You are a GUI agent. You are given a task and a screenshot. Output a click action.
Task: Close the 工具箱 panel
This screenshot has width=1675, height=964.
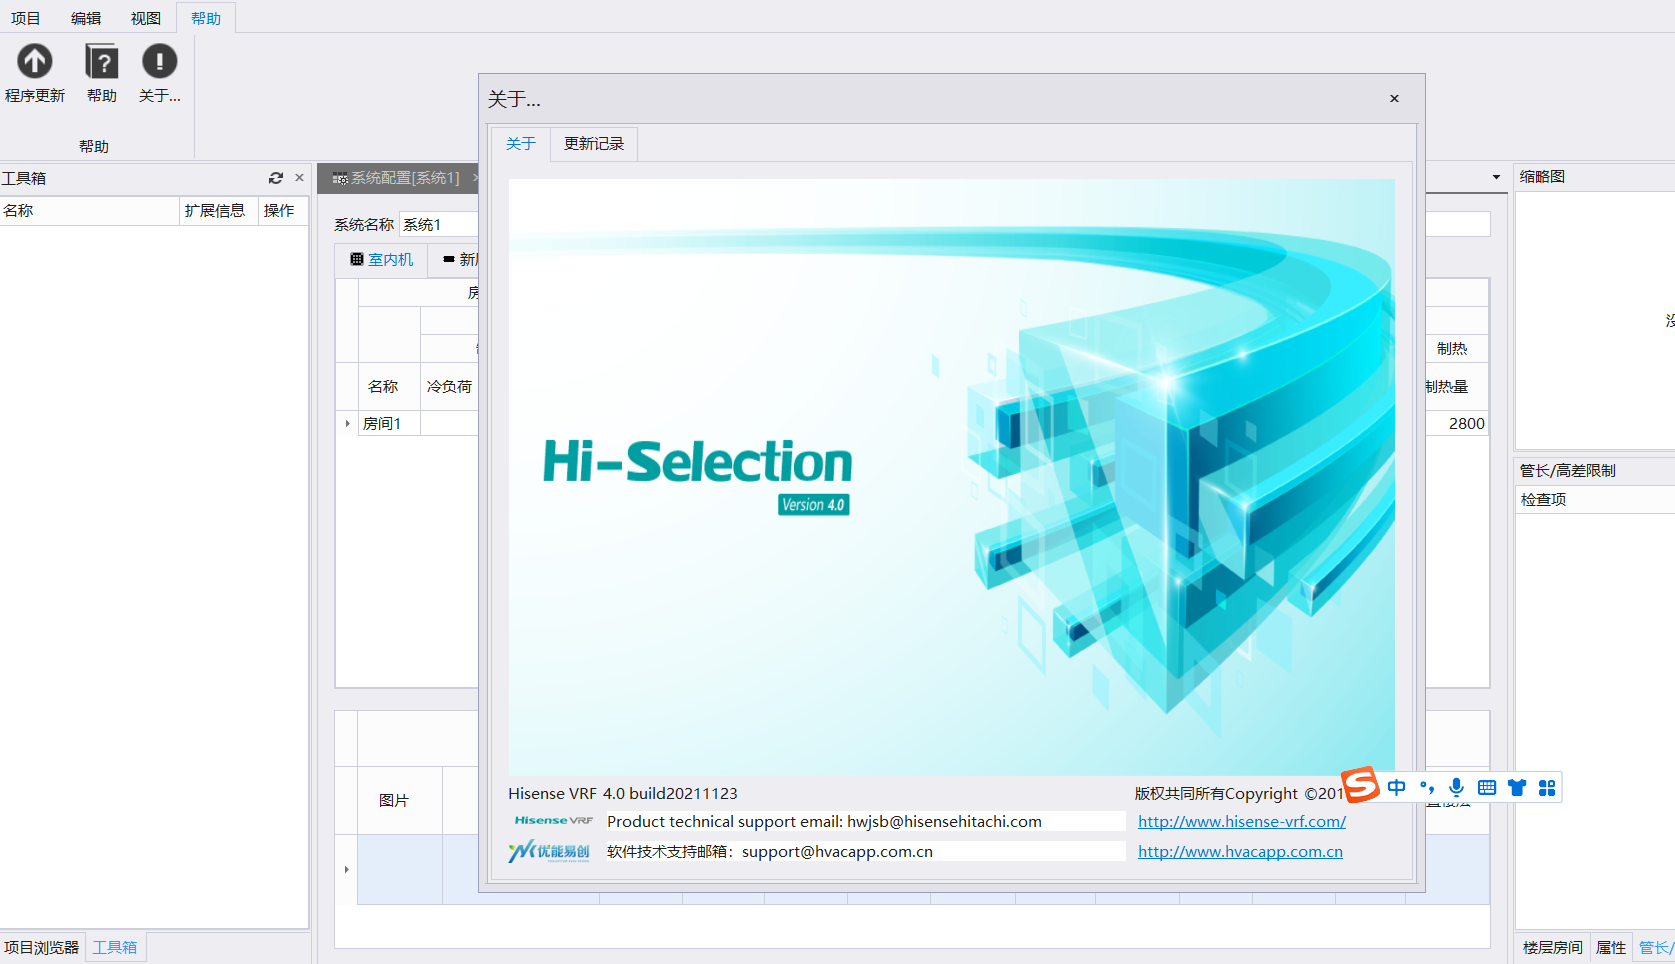(299, 178)
